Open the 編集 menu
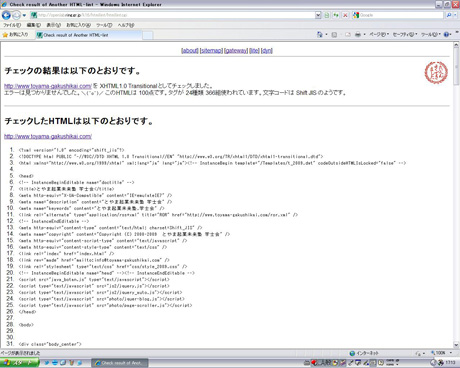 tap(34, 25)
